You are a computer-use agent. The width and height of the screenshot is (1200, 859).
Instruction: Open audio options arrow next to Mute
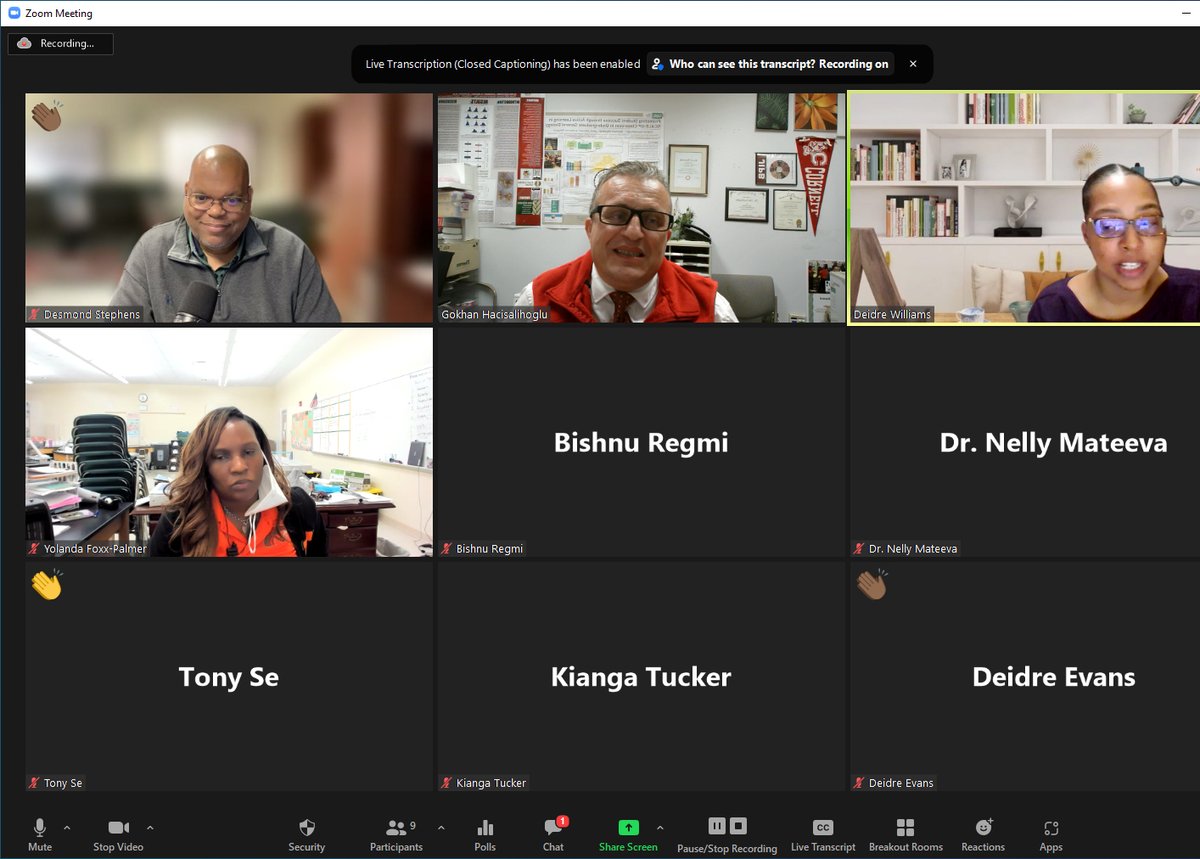[x=67, y=828]
